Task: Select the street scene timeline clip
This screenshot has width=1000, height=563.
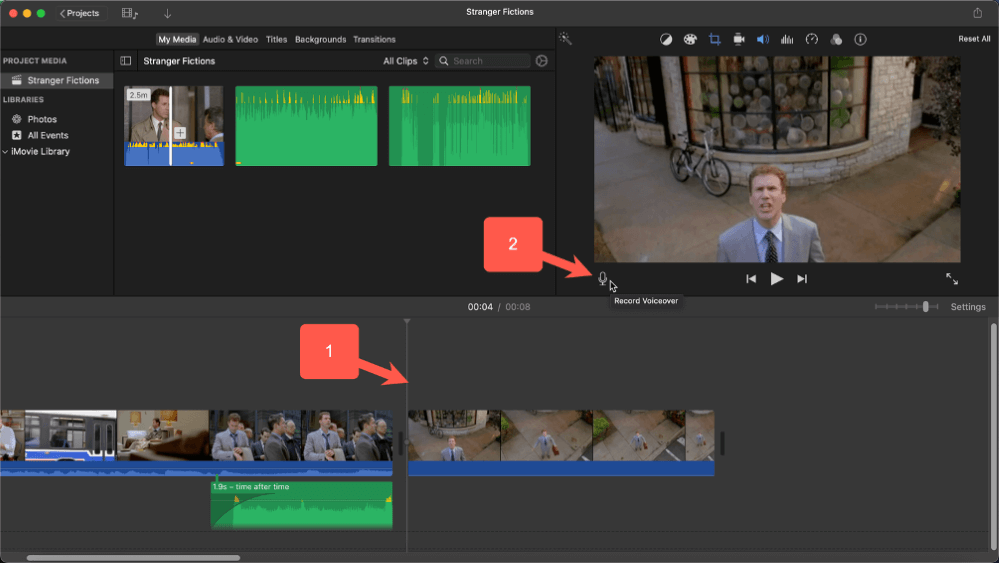Action: tap(561, 442)
